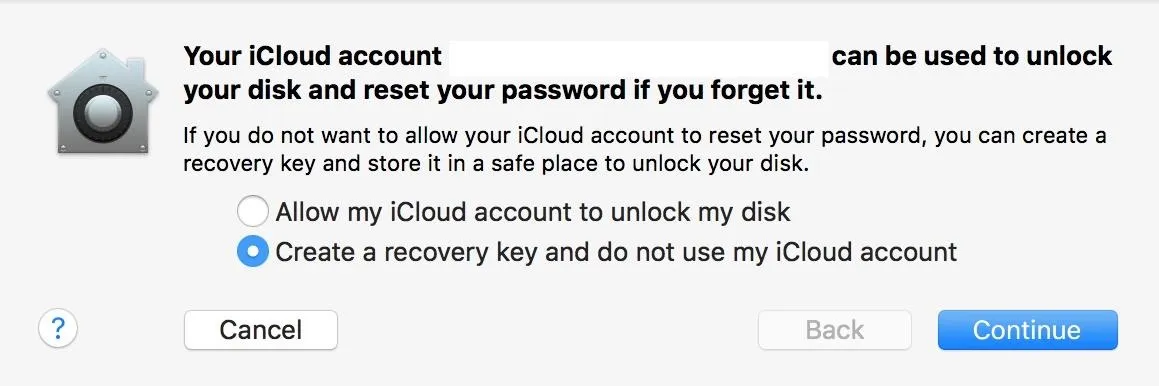The width and height of the screenshot is (1159, 386).
Task: Select the Create a recovery key radio button
Action: coord(253,252)
